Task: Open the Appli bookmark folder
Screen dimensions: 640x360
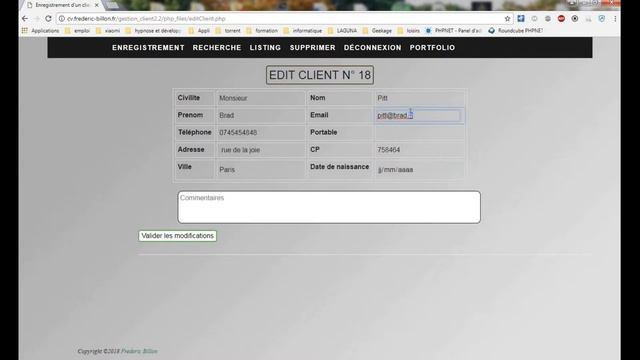Action: pos(199,31)
